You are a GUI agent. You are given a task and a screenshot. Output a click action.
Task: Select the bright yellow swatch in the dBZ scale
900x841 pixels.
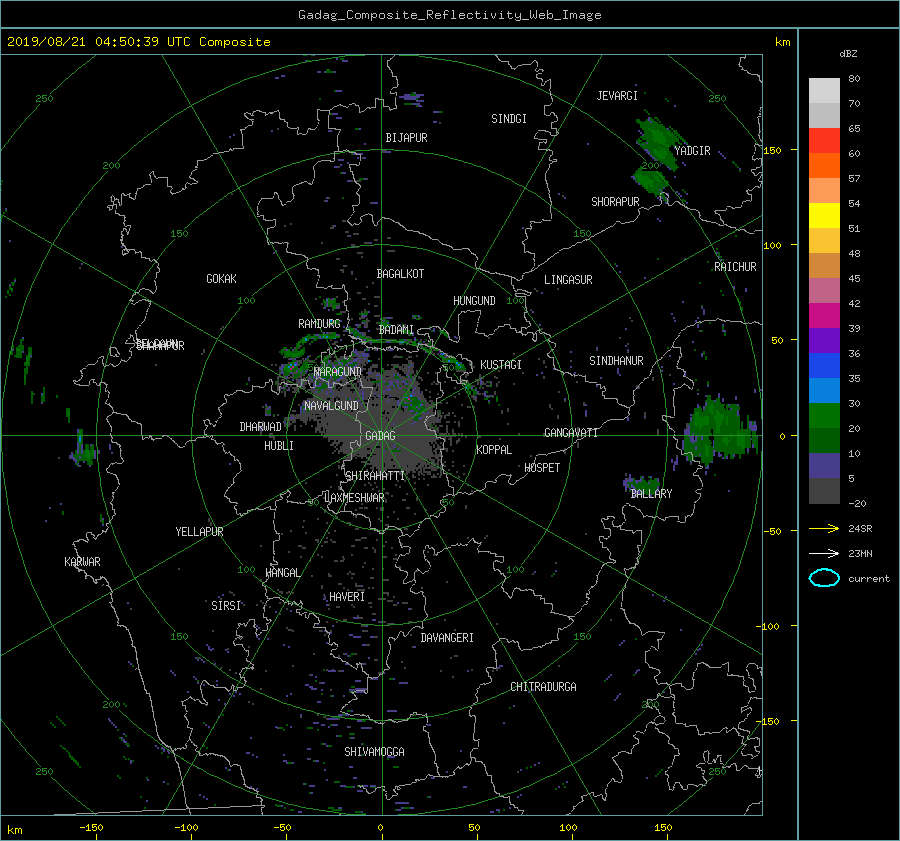[x=824, y=215]
